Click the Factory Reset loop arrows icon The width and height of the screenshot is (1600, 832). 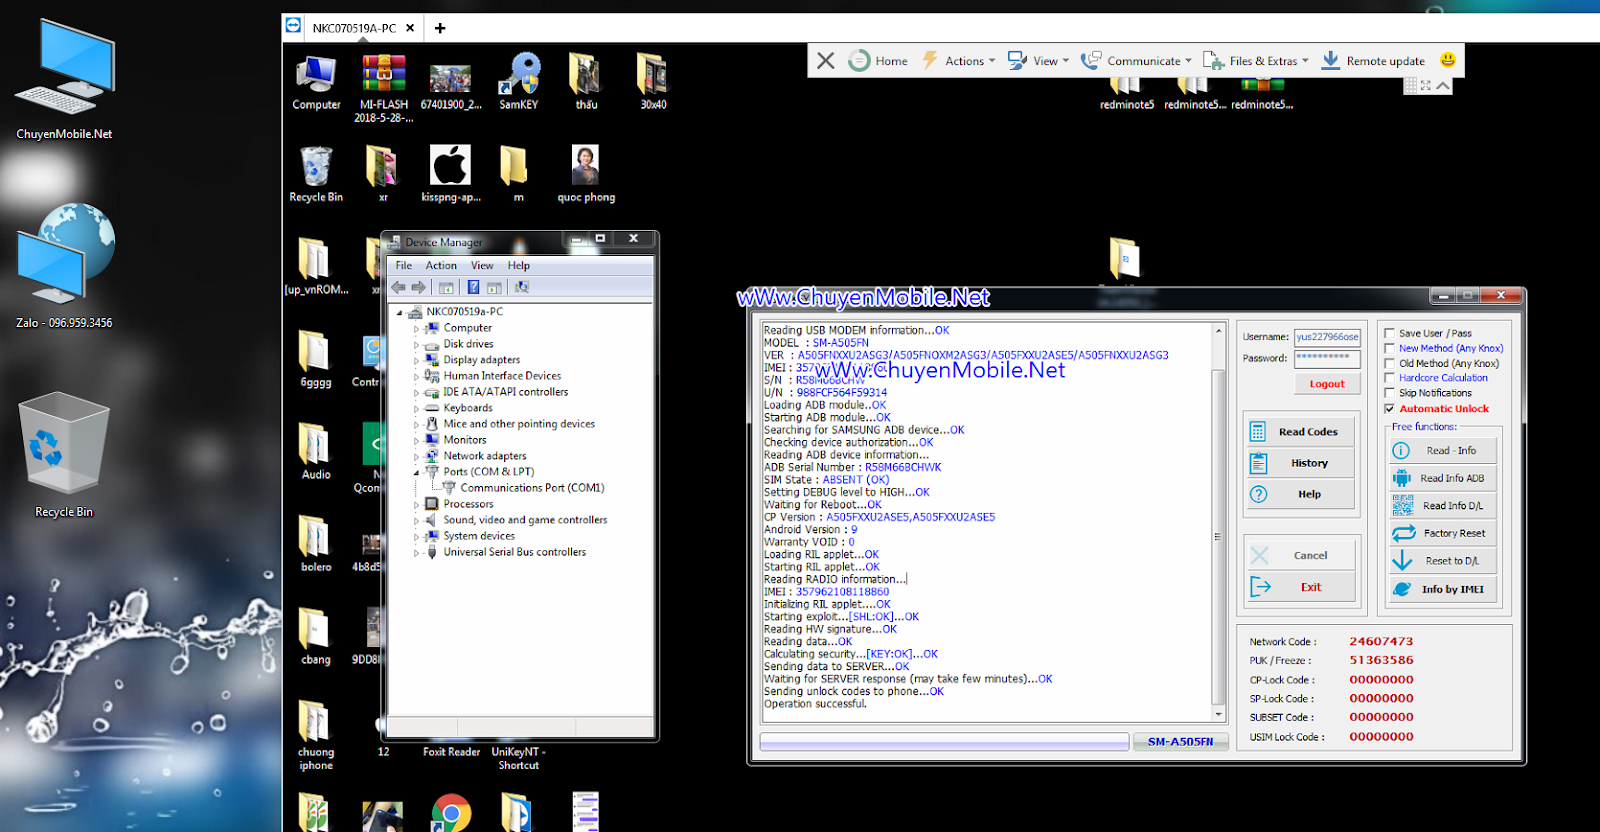click(1404, 533)
